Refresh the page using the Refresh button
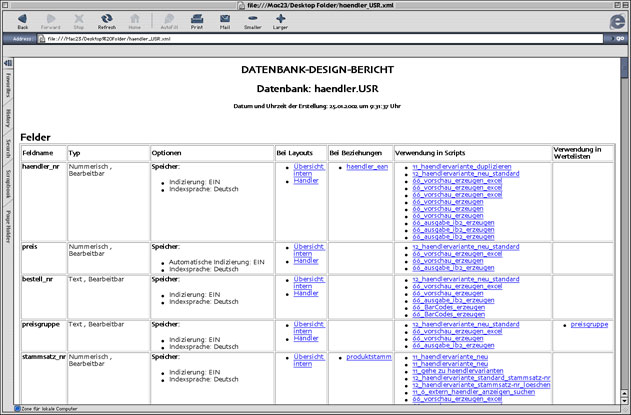 click(107, 21)
